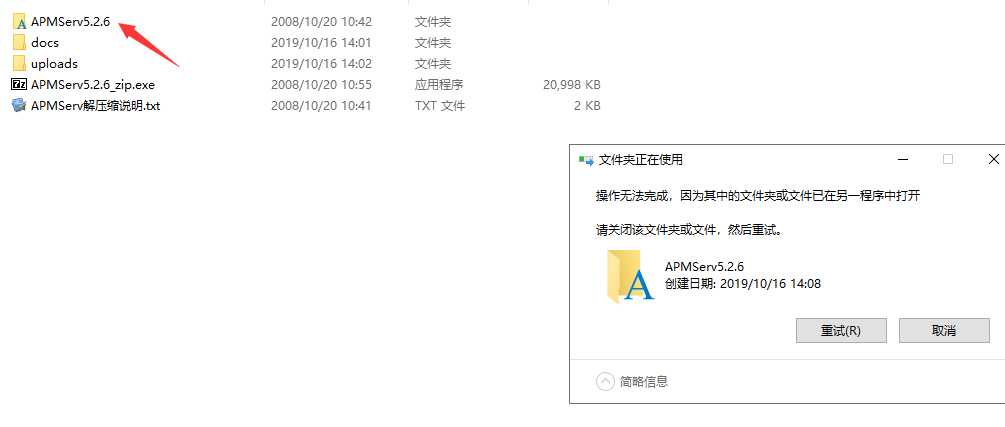Select file name uploads
This screenshot has width=1005, height=427.
tap(54, 63)
